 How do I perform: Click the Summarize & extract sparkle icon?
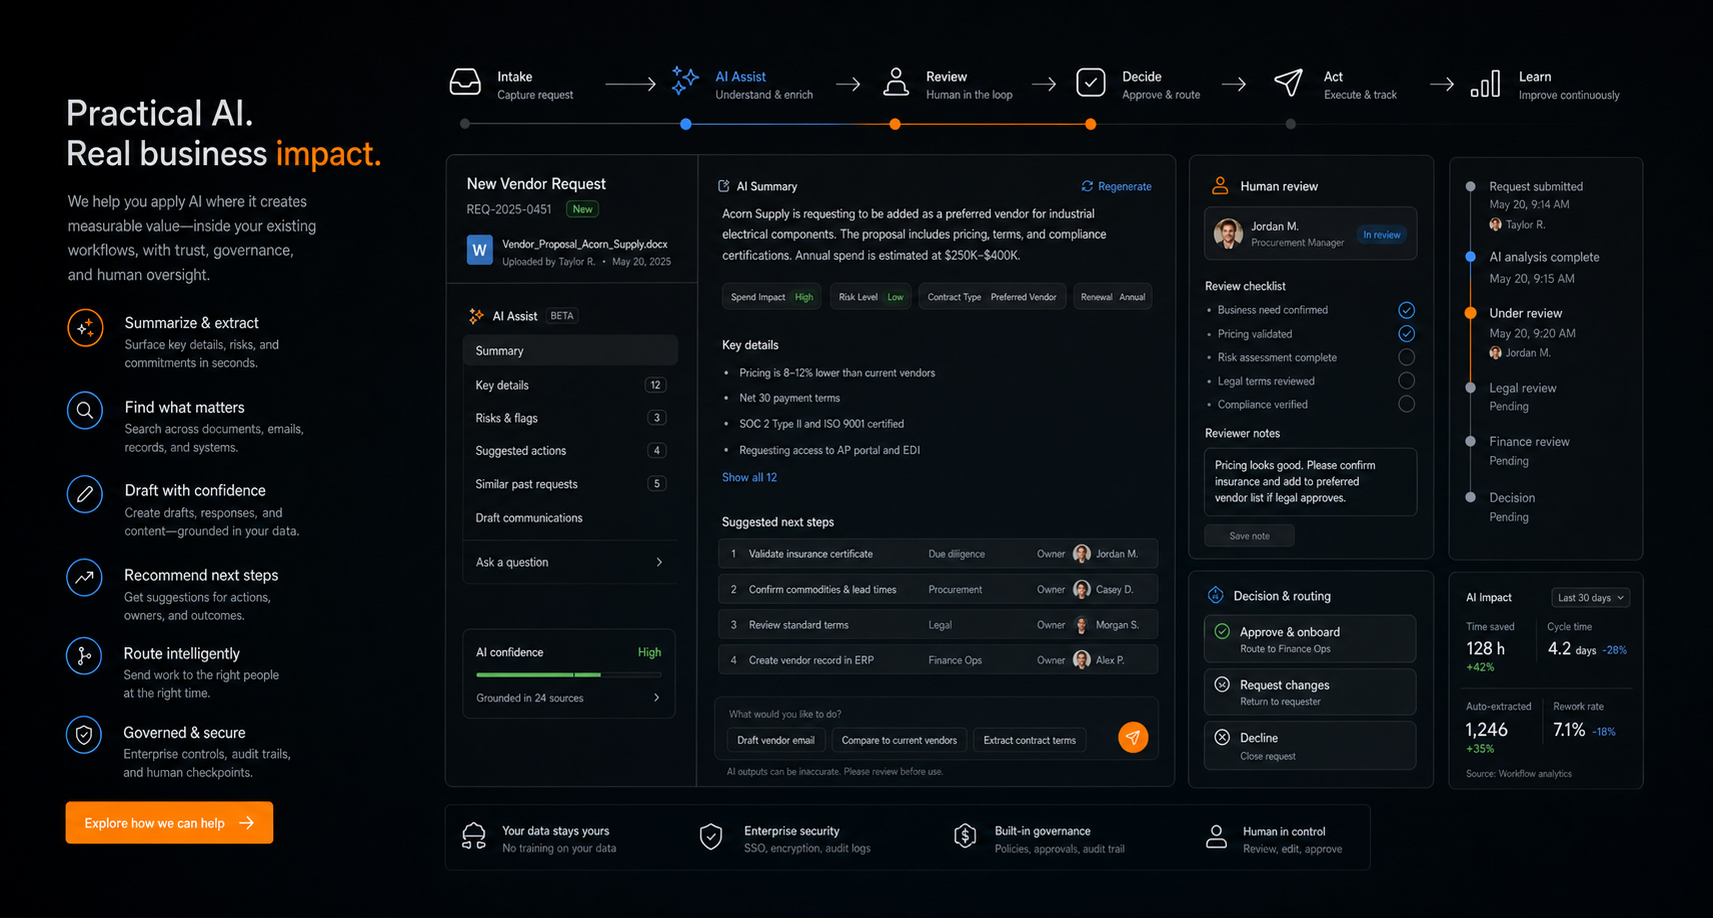85,328
